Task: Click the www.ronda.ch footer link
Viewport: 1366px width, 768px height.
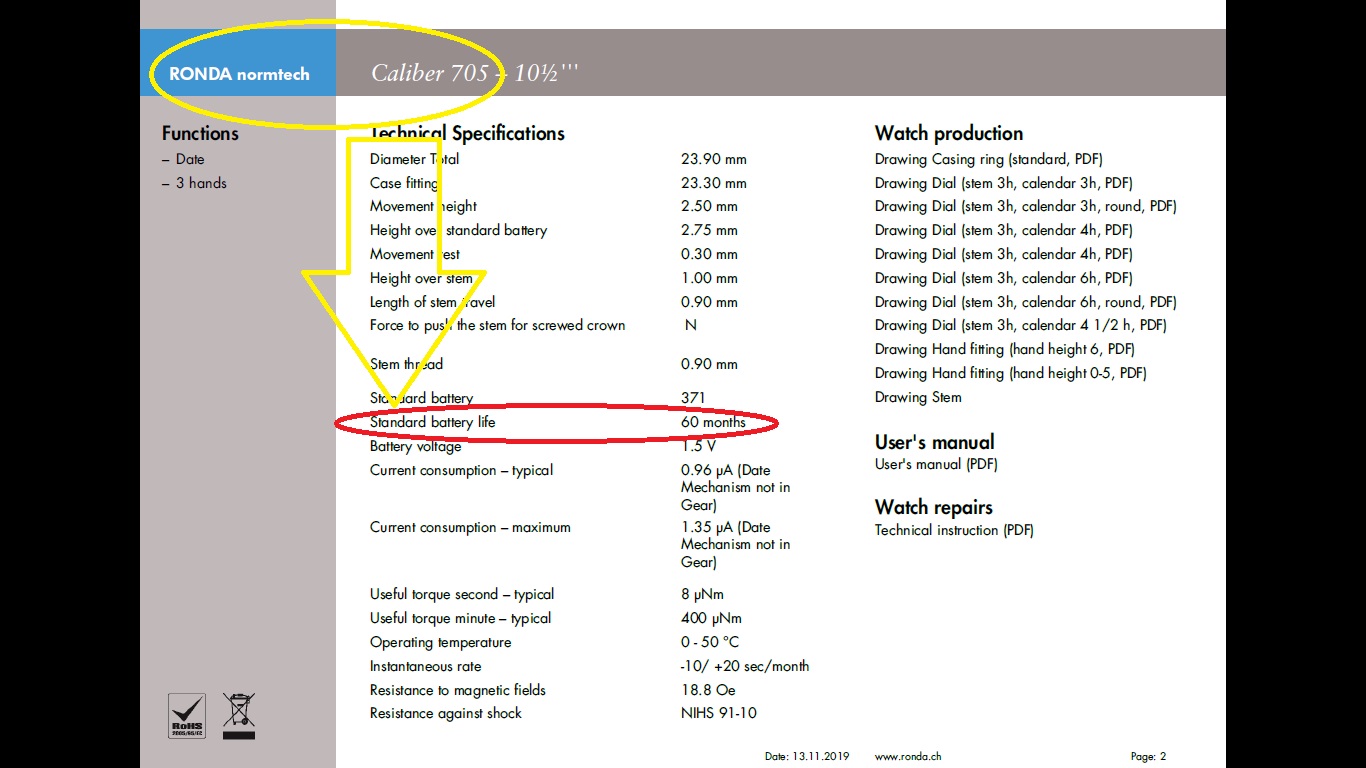Action: click(x=907, y=757)
